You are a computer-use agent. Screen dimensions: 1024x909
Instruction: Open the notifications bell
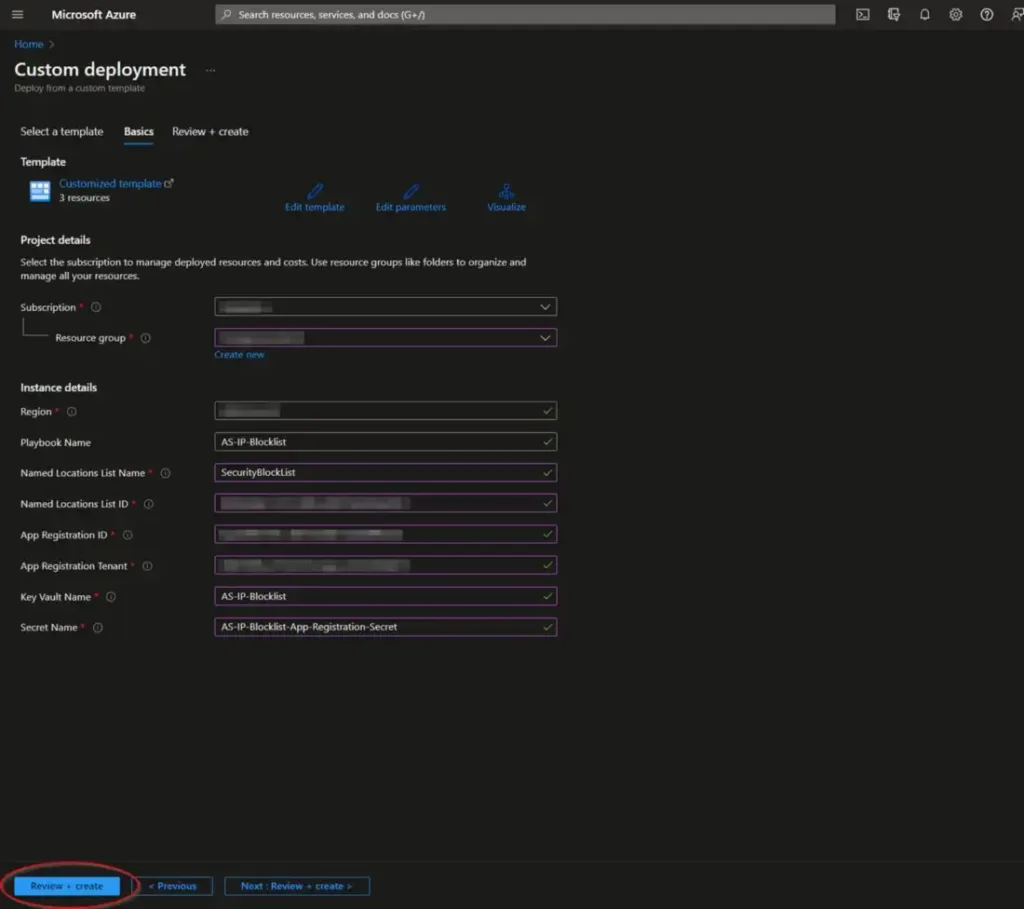[x=925, y=15]
